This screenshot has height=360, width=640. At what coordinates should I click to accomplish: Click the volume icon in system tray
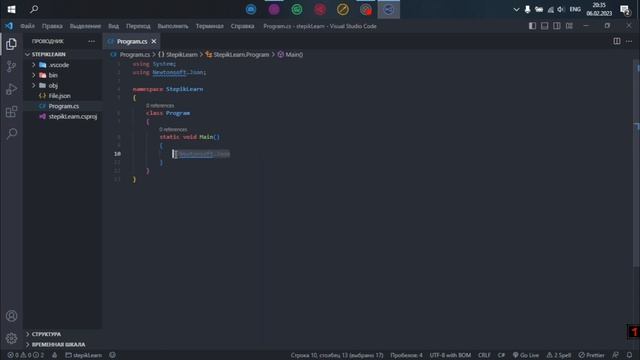[561, 9]
